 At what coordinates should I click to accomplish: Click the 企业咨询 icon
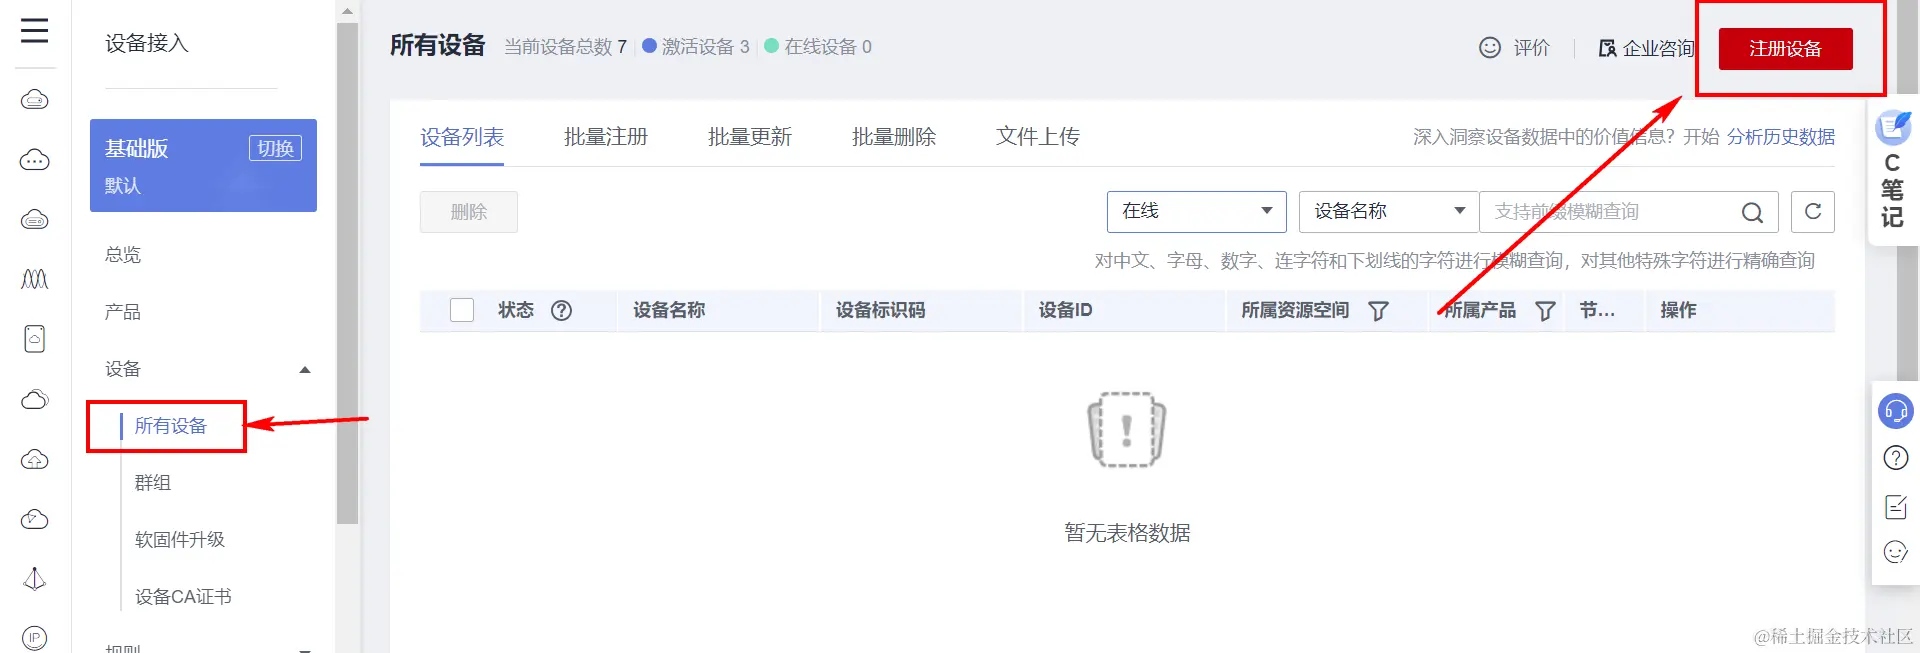tap(1607, 48)
